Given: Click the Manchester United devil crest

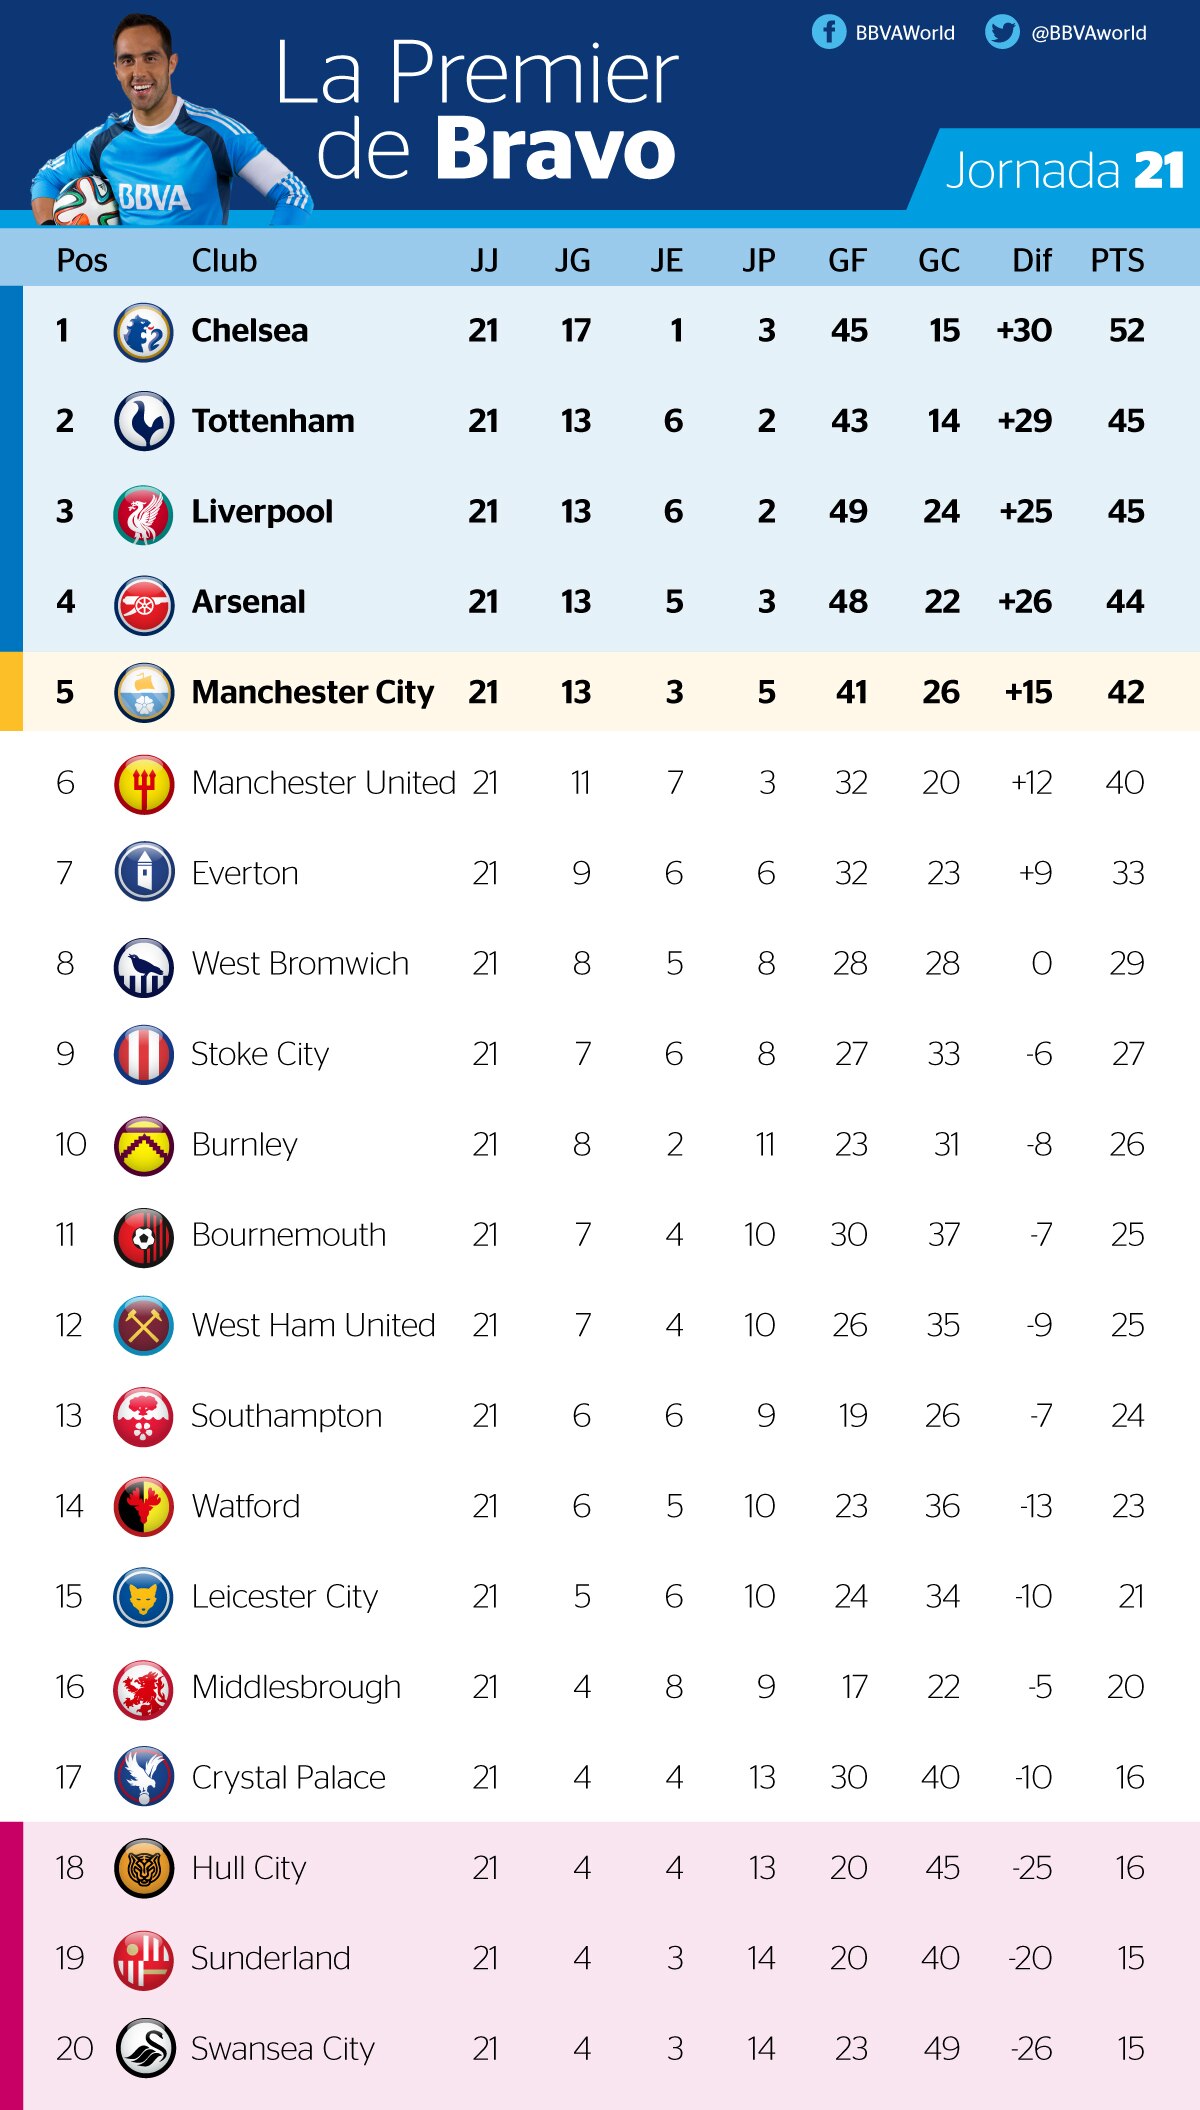Looking at the screenshot, I should [x=144, y=783].
